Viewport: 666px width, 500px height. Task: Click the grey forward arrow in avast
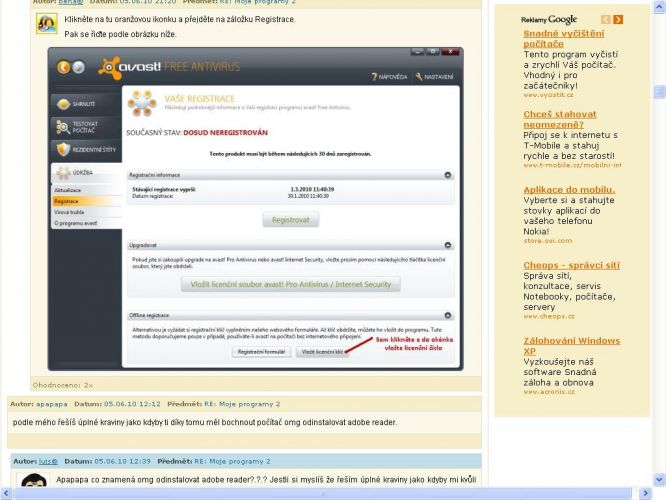[79, 67]
